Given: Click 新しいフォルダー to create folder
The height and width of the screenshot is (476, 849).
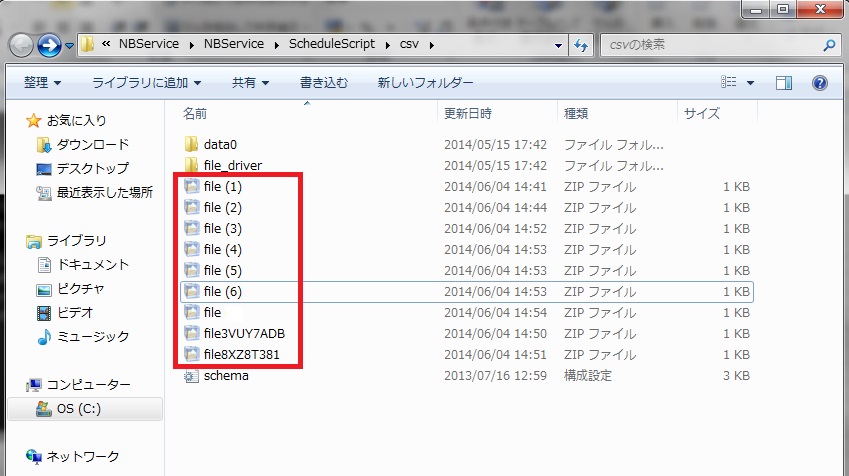Looking at the screenshot, I should click(x=425, y=82).
